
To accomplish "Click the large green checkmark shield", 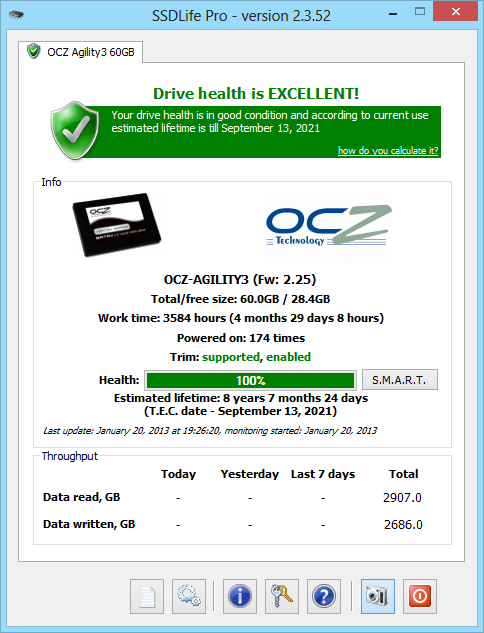I will pyautogui.click(x=75, y=130).
